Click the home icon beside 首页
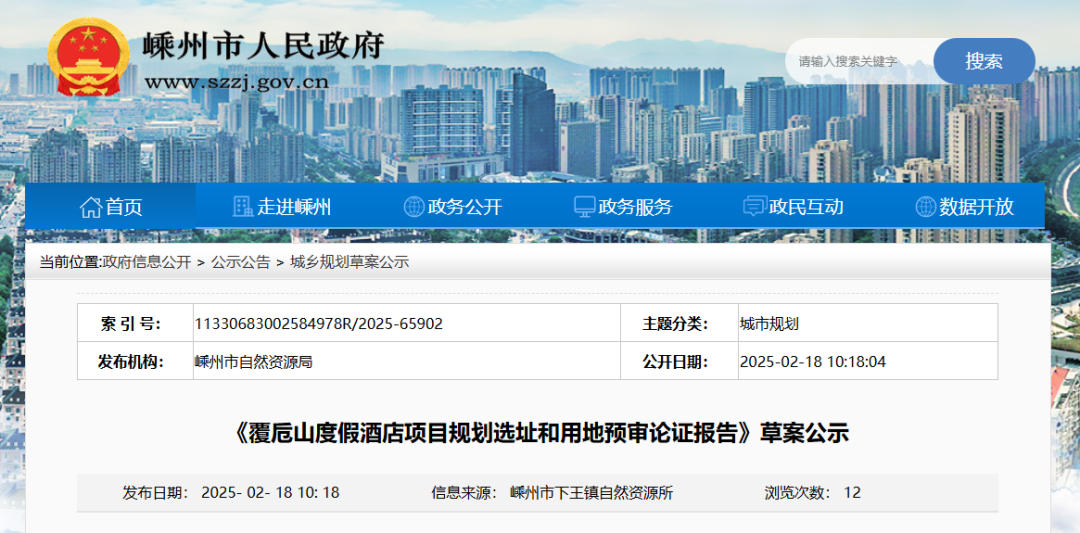 point(90,207)
